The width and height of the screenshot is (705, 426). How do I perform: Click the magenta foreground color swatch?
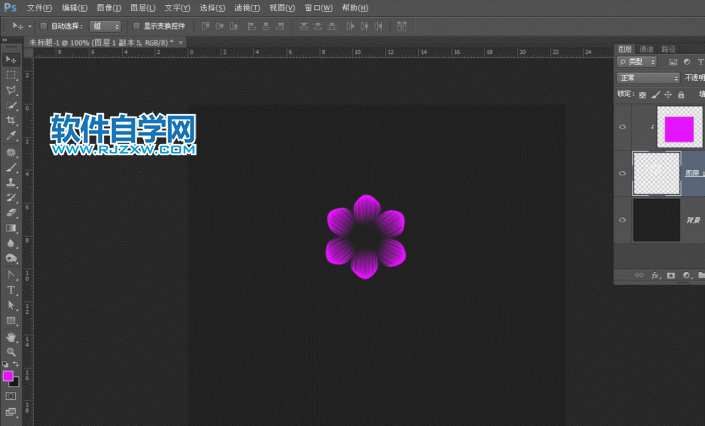tap(8, 376)
